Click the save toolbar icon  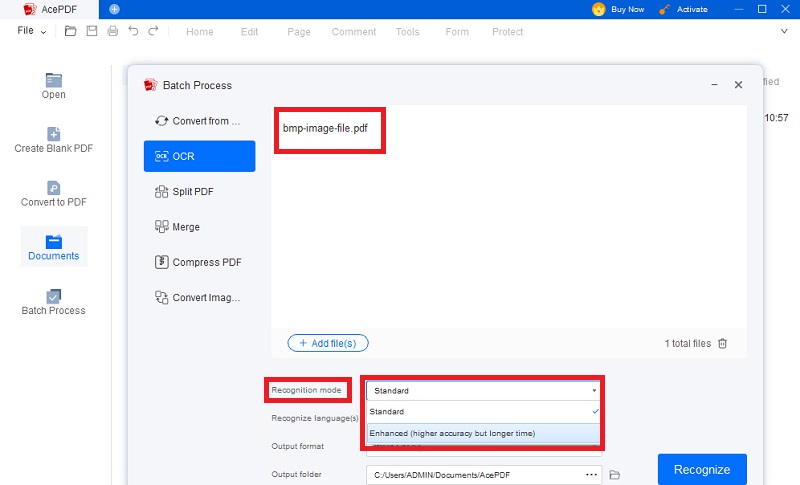pos(92,31)
